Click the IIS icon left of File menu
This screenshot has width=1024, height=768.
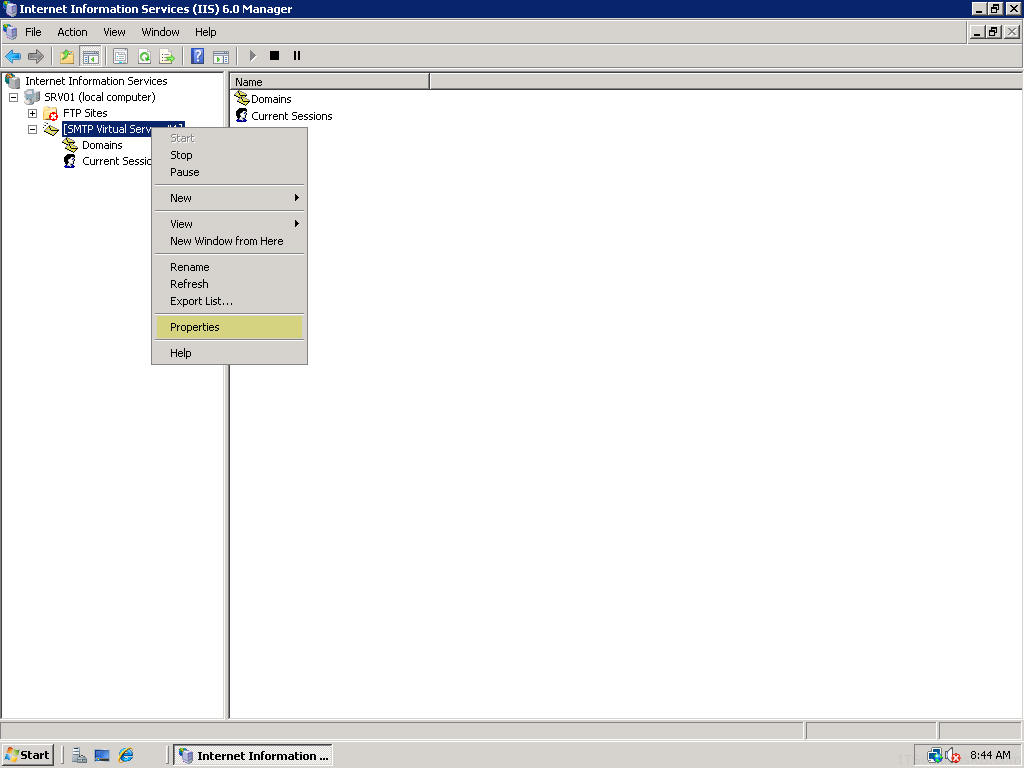[10, 31]
